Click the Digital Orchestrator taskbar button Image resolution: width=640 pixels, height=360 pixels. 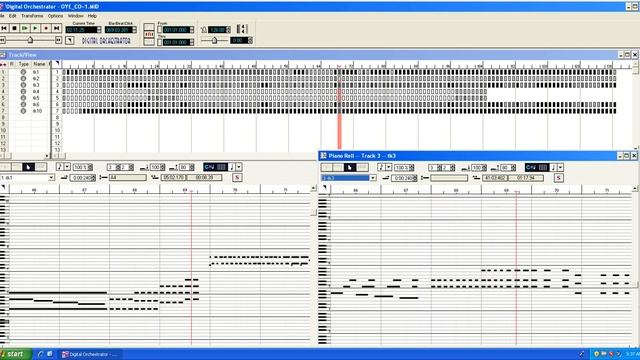89,354
